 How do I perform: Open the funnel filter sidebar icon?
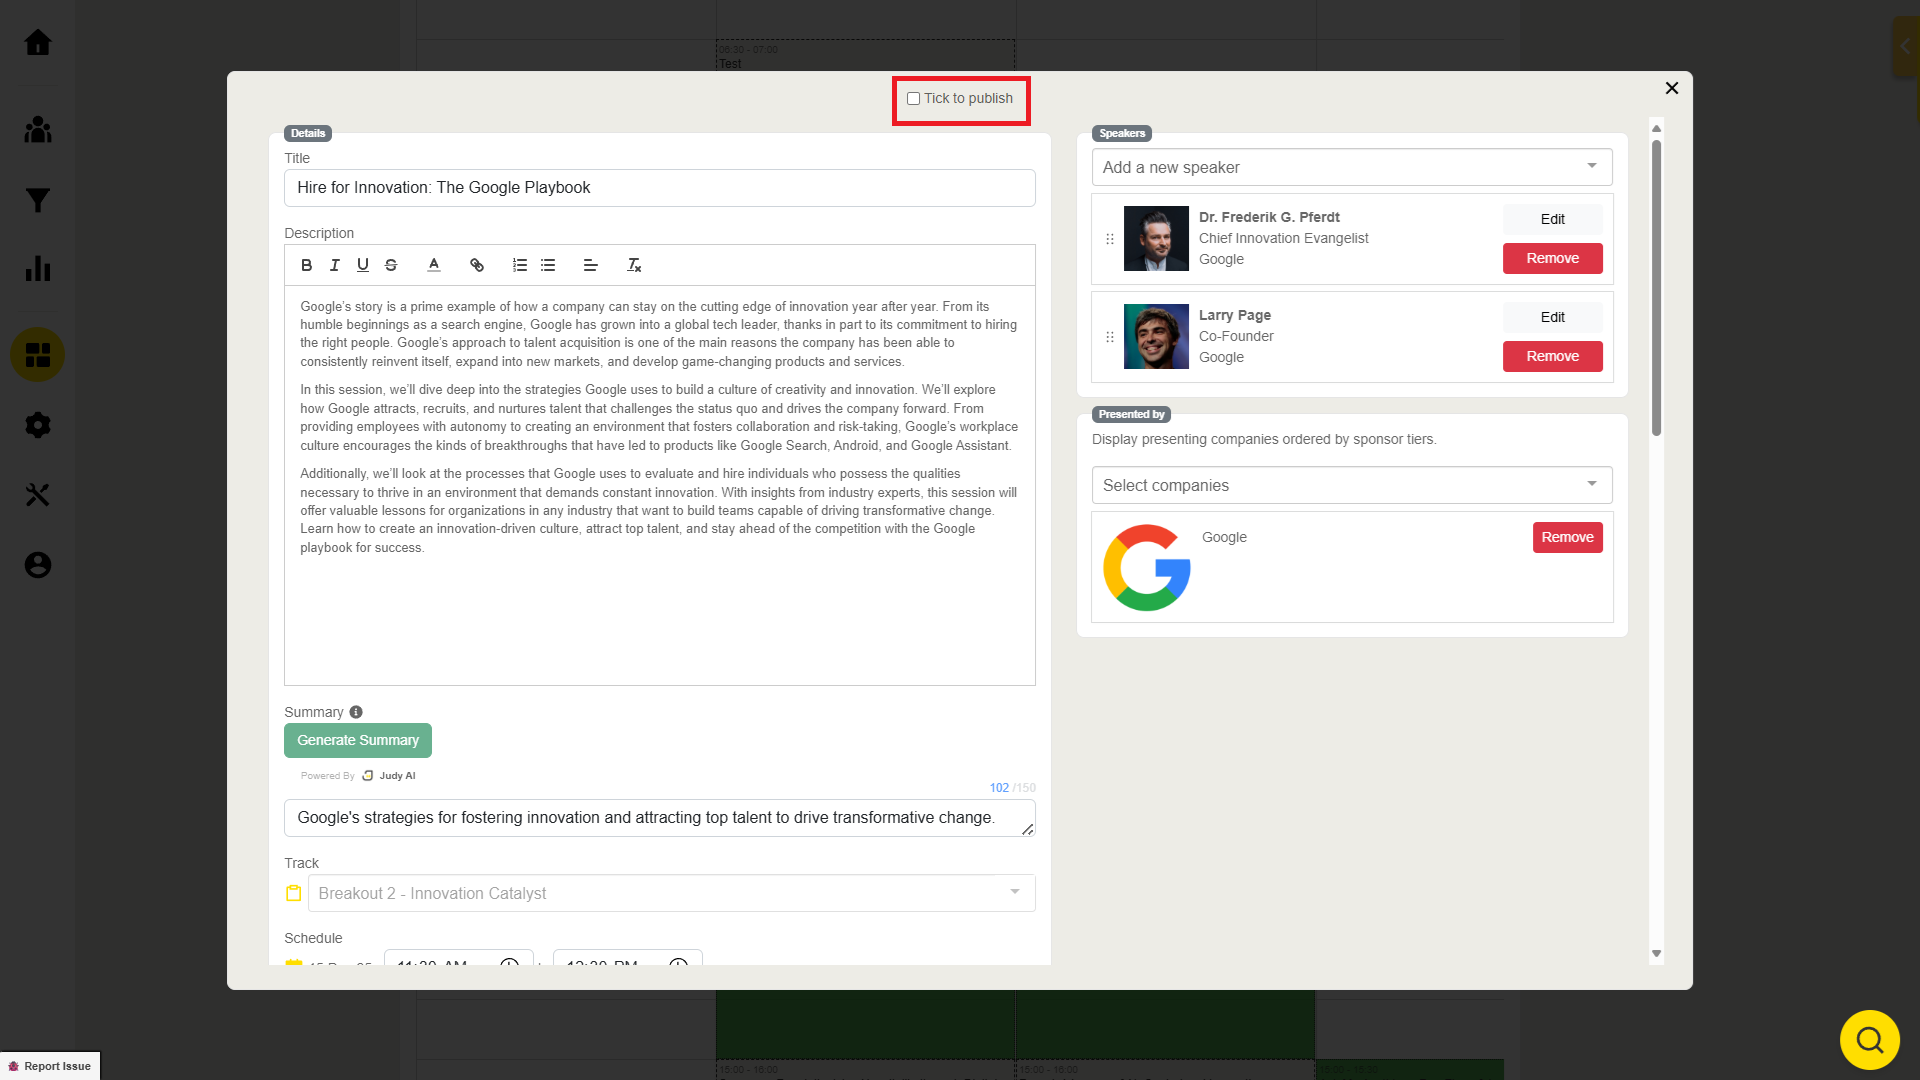point(38,200)
